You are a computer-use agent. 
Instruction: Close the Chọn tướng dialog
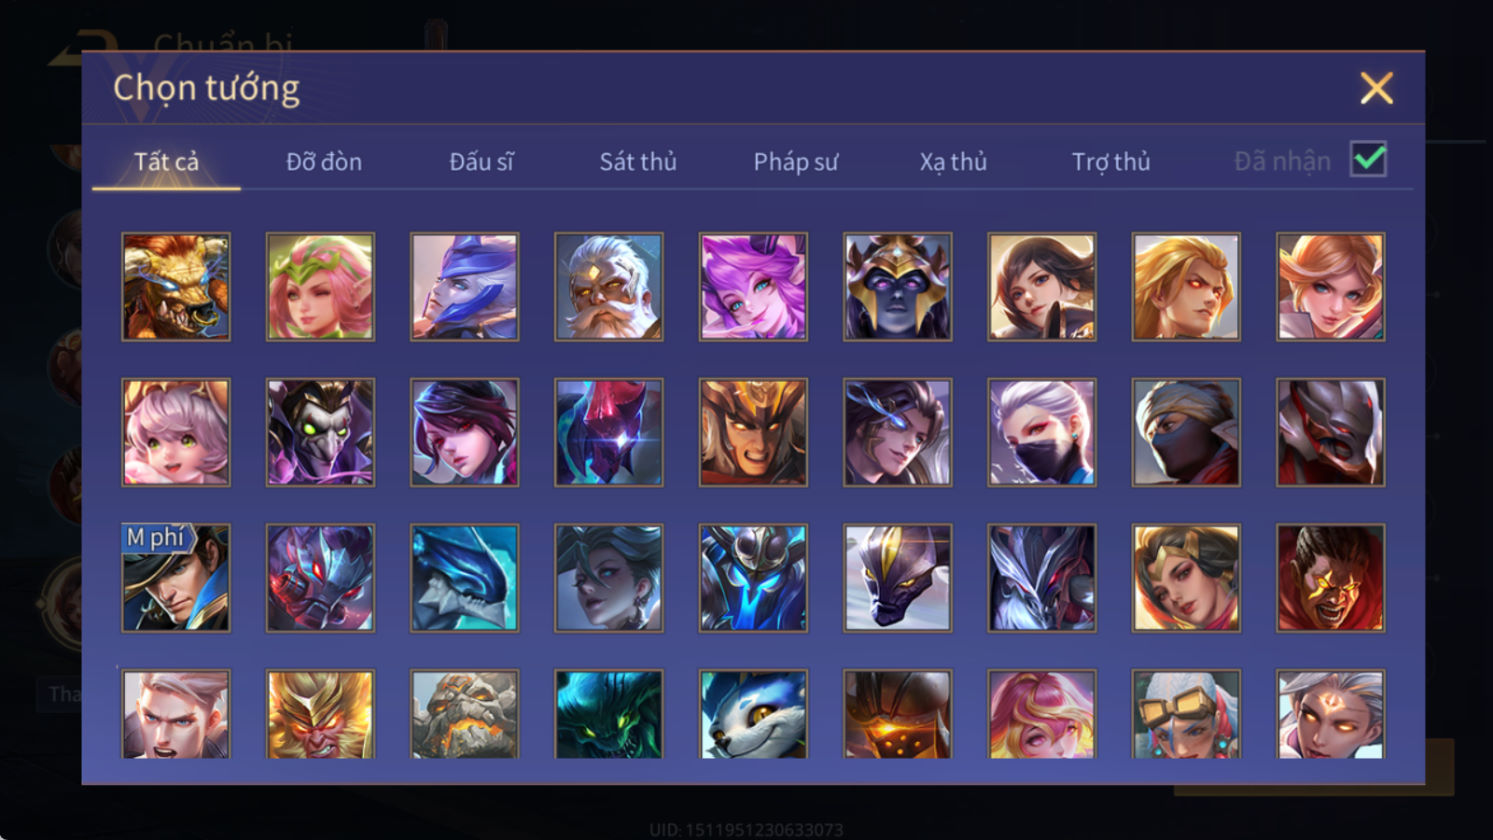pyautogui.click(x=1376, y=88)
